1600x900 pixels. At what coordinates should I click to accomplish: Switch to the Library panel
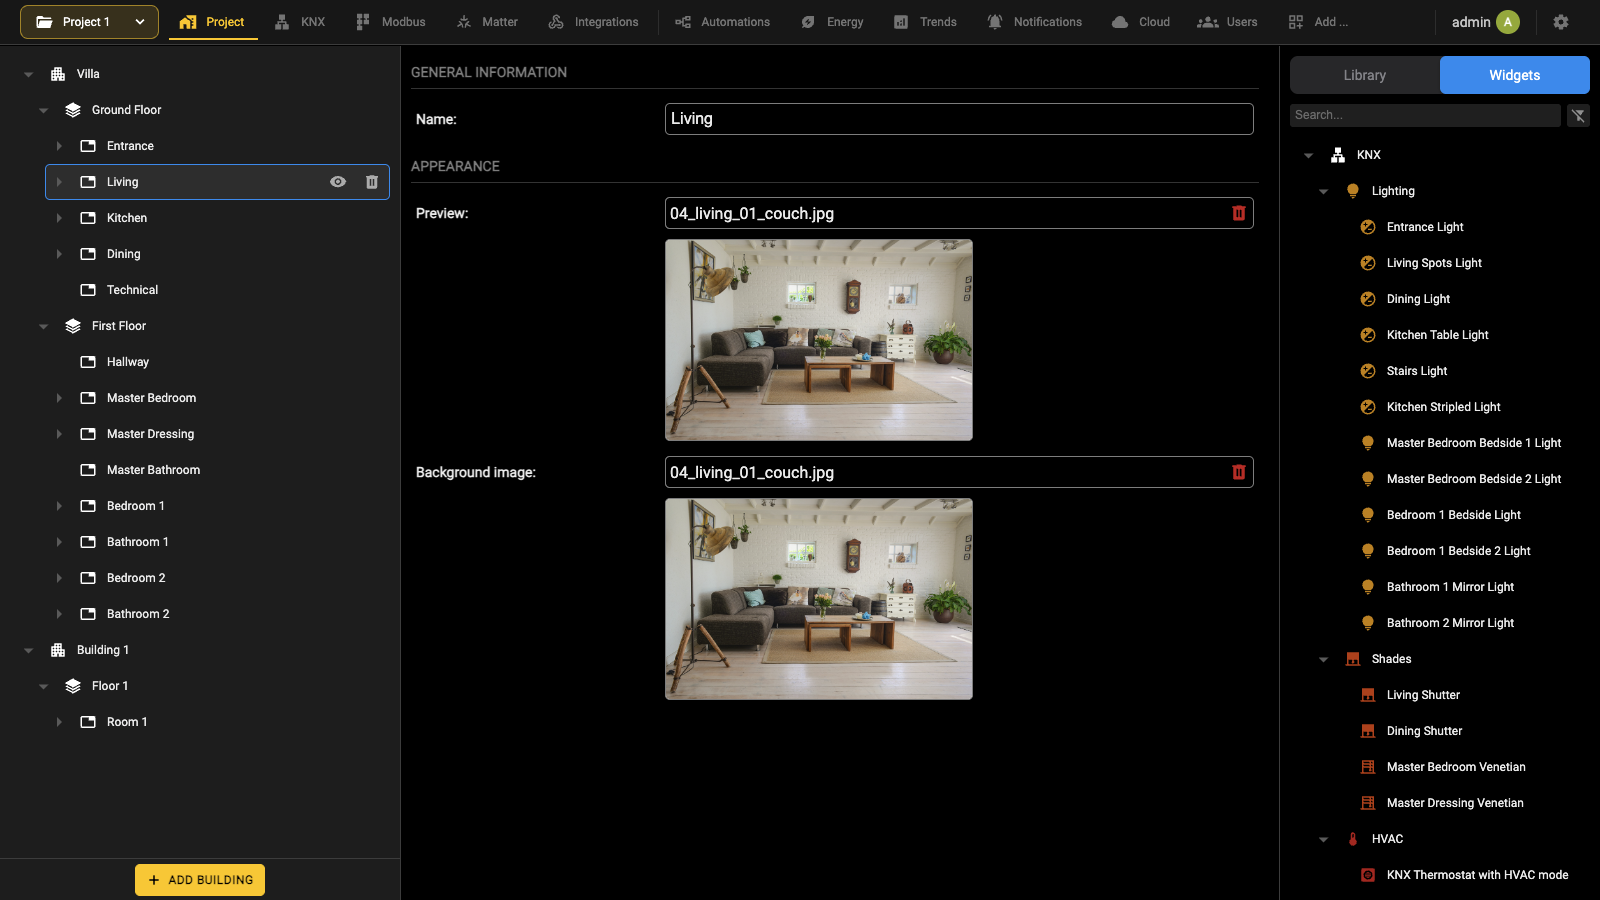tap(1365, 75)
